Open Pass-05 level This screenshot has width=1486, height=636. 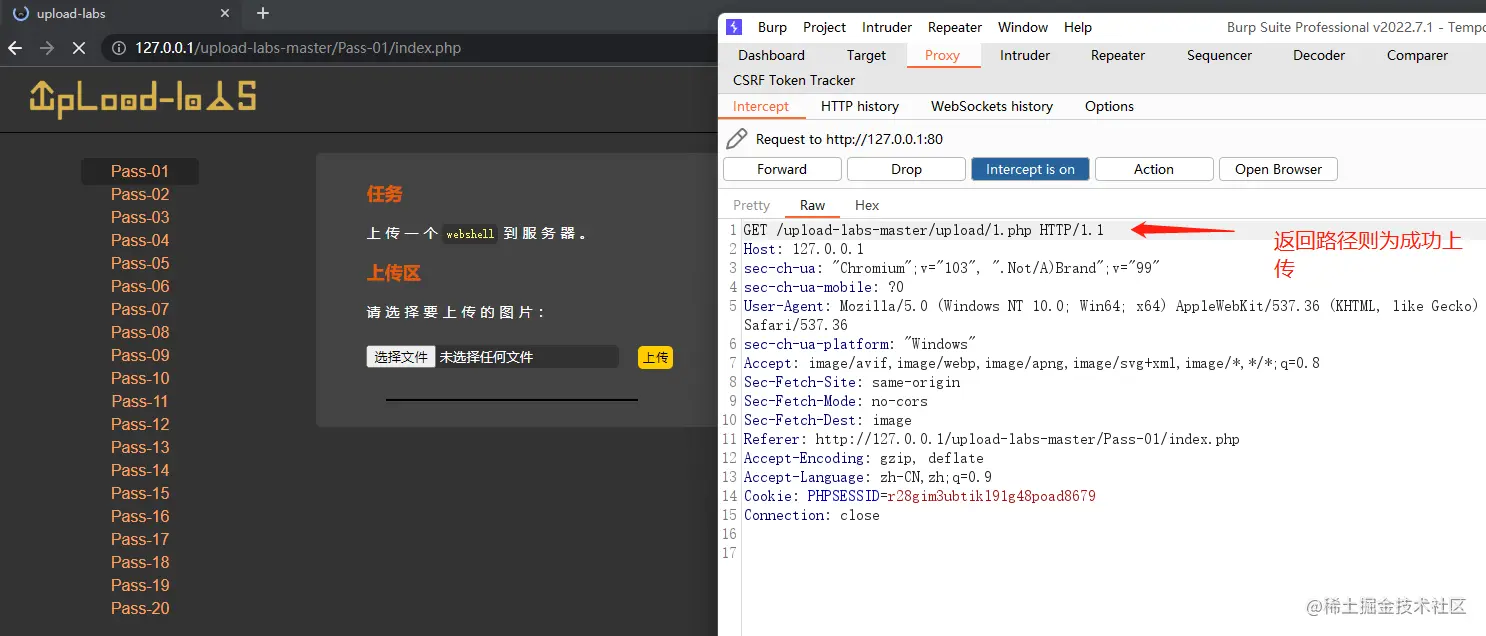140,263
